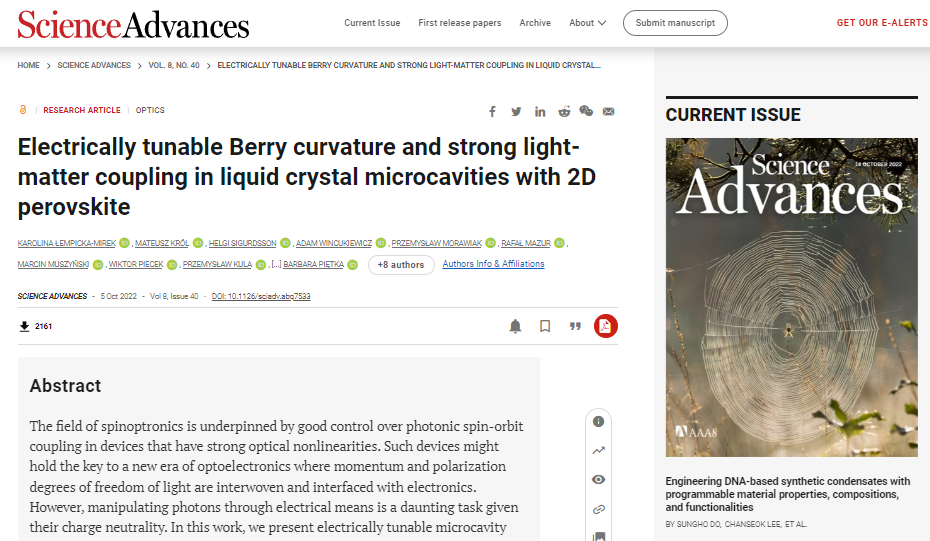Click the WeChat share icon
Image resolution: width=930 pixels, height=541 pixels.
coord(586,111)
